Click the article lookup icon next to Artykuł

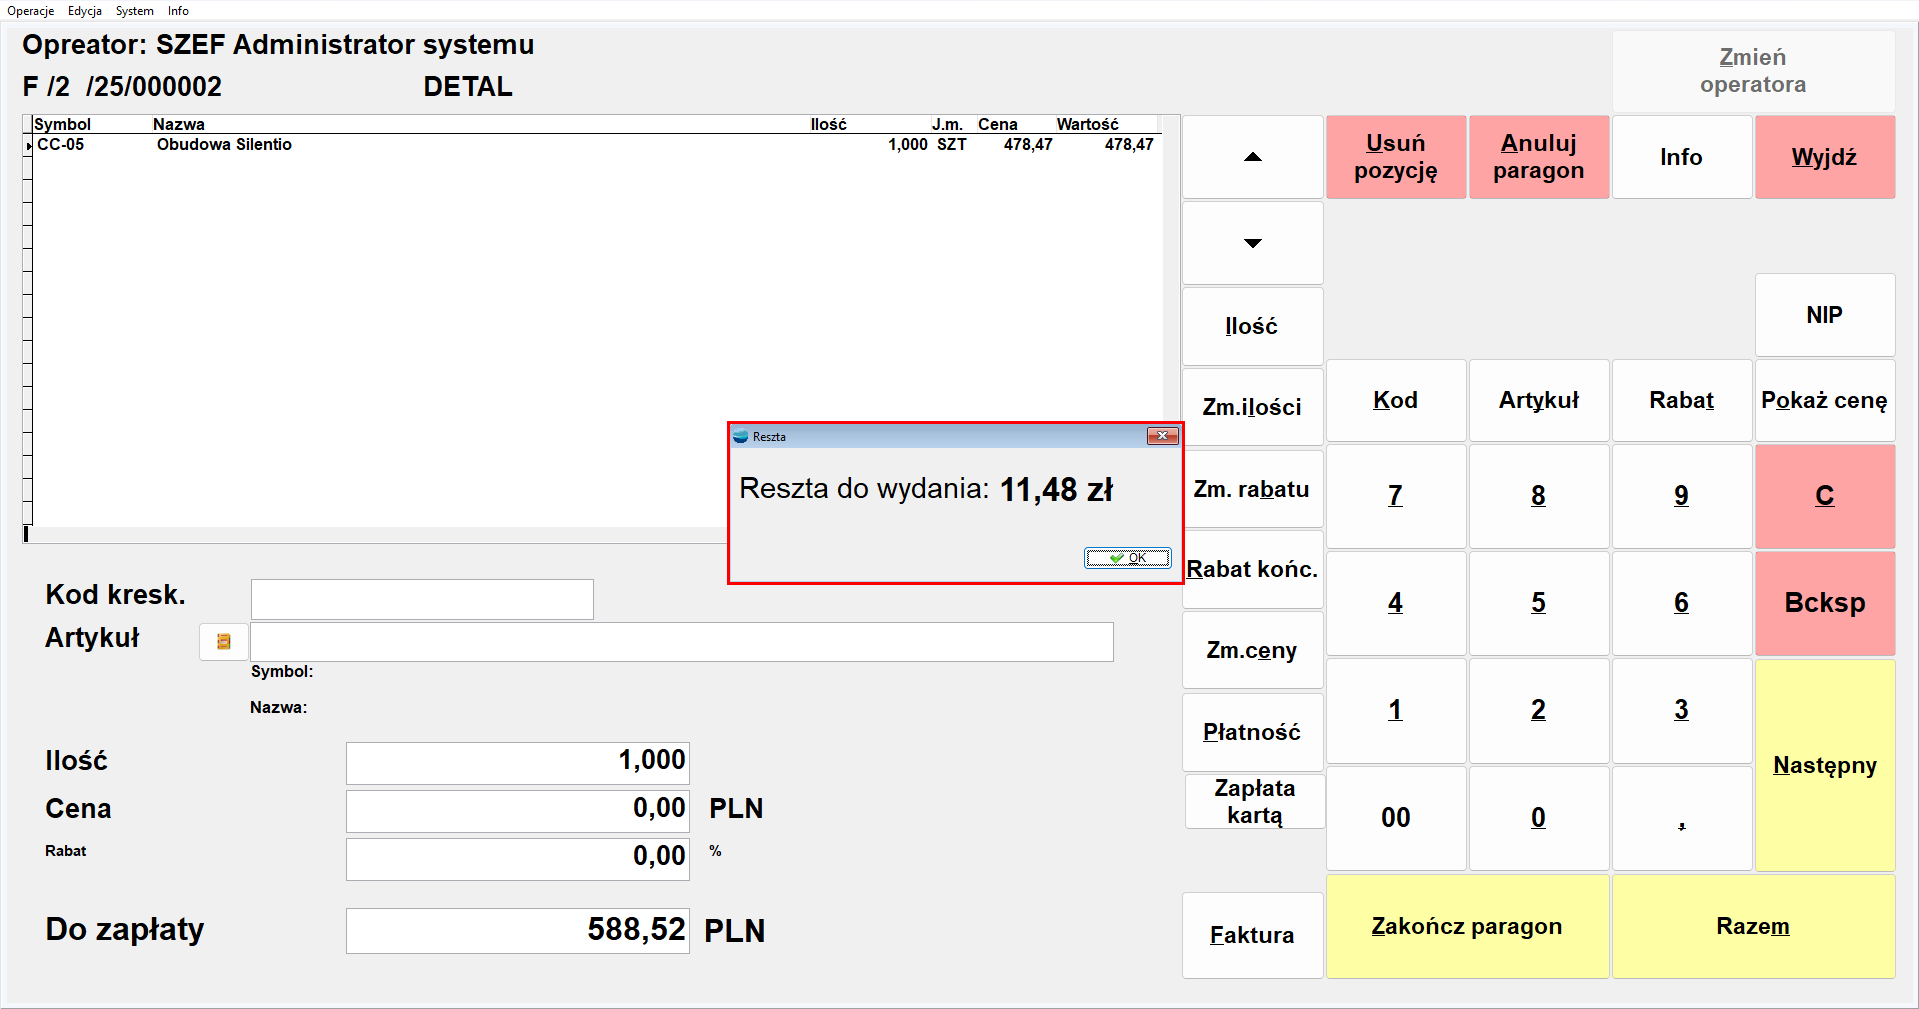click(x=223, y=642)
